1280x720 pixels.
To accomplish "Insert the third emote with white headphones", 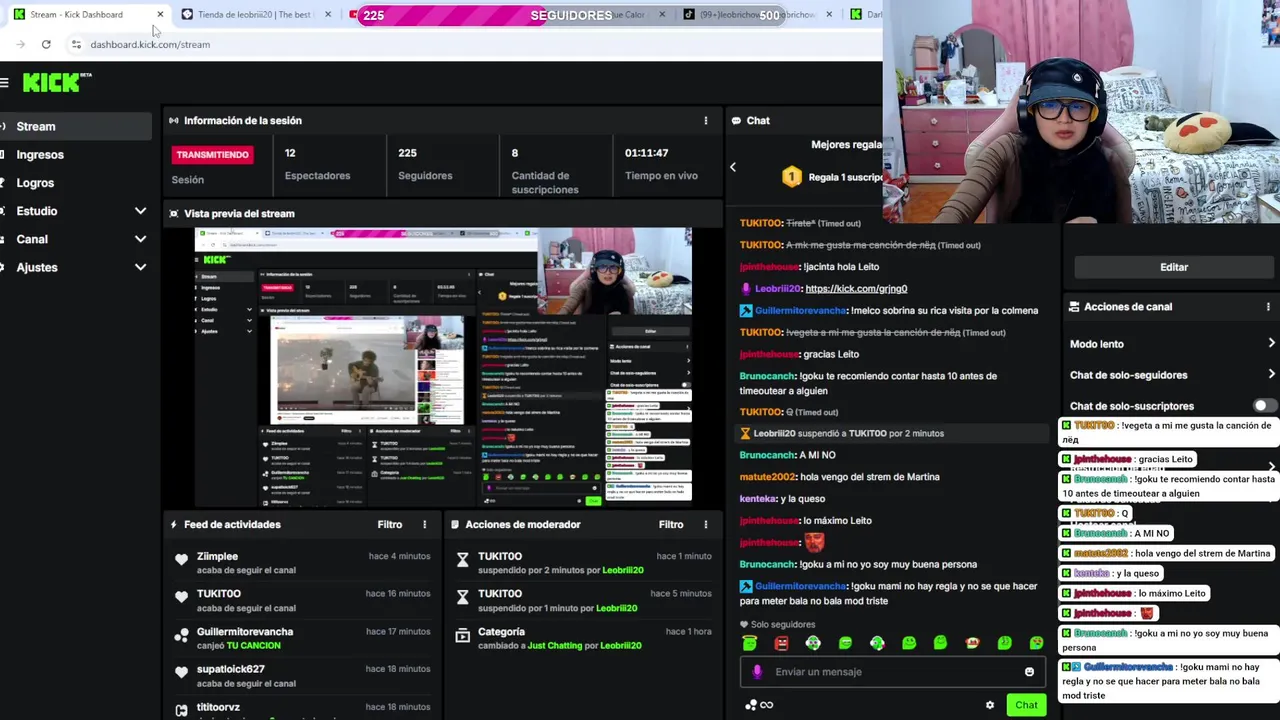I will pos(813,643).
